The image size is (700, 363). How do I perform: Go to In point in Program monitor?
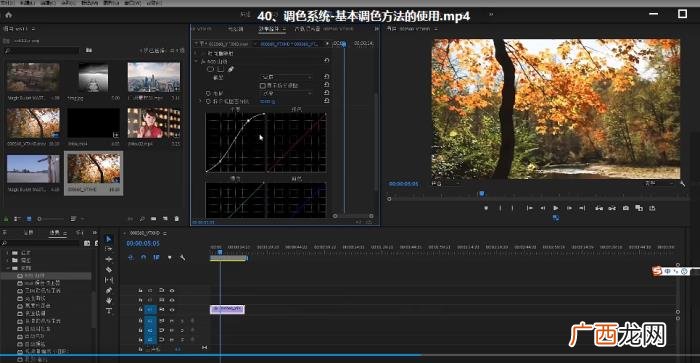pos(529,208)
